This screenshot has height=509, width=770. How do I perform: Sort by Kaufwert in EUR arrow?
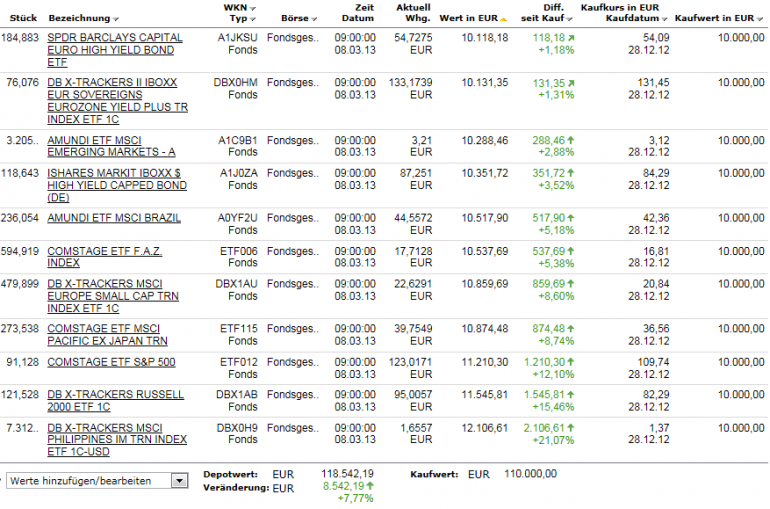click(x=760, y=19)
